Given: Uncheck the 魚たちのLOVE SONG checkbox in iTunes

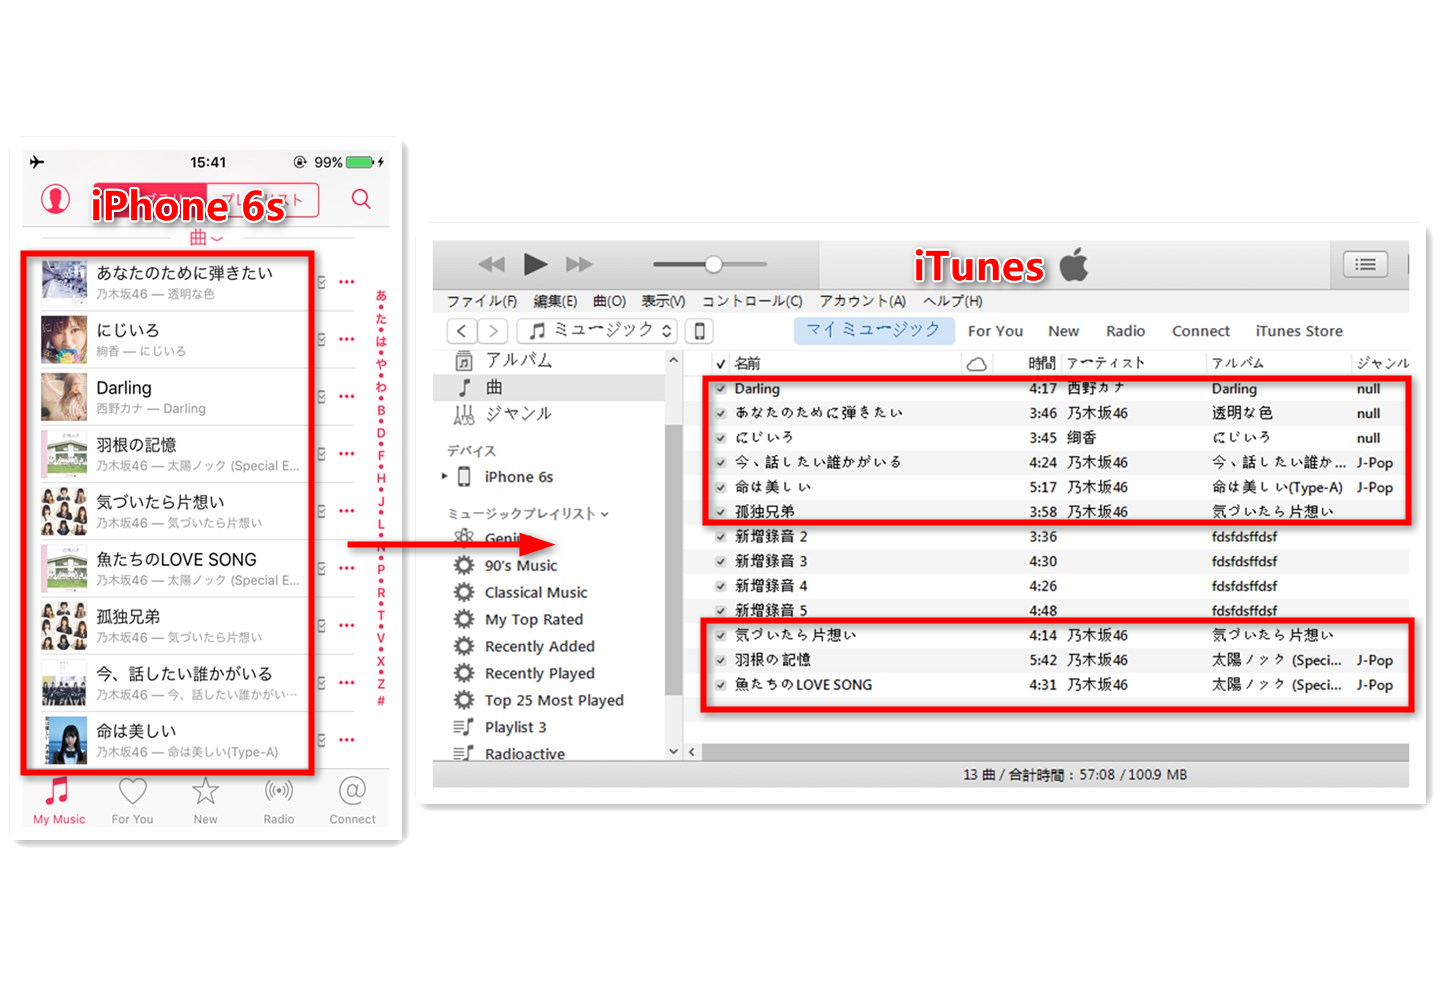Looking at the screenshot, I should point(720,685).
